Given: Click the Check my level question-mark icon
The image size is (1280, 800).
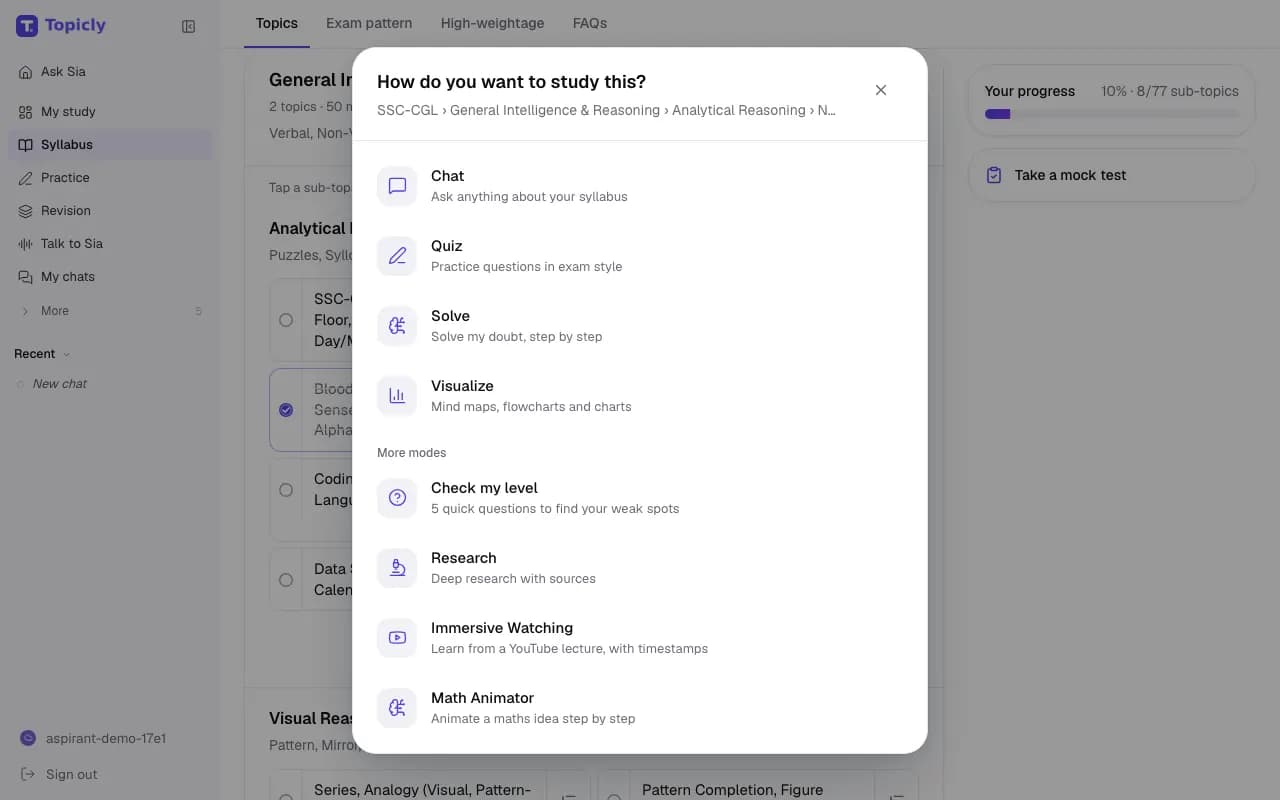Looking at the screenshot, I should 397,498.
